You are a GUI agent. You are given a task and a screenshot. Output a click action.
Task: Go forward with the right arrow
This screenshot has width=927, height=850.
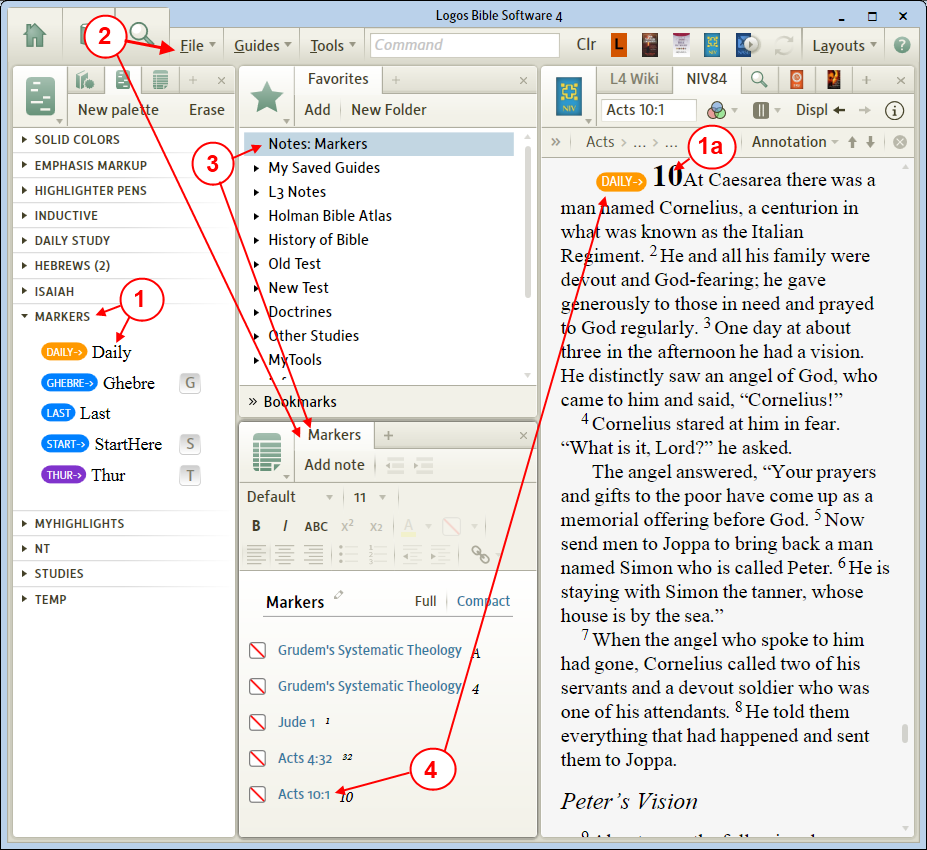[x=864, y=110]
